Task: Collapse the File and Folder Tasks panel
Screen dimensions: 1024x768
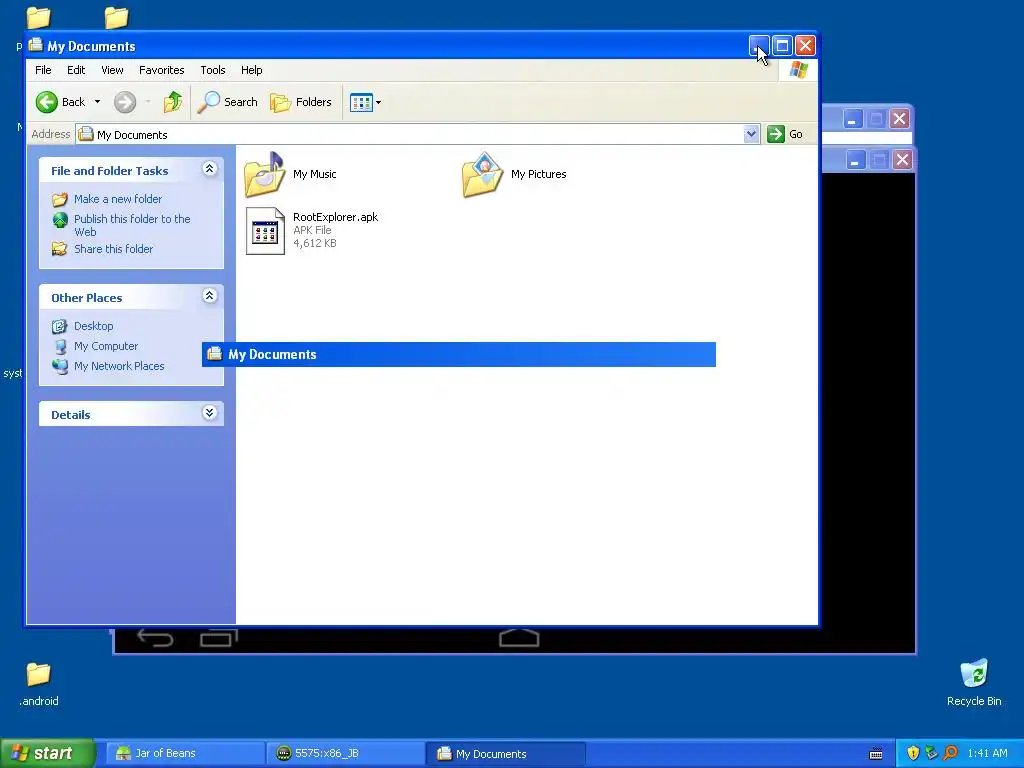Action: click(x=210, y=169)
